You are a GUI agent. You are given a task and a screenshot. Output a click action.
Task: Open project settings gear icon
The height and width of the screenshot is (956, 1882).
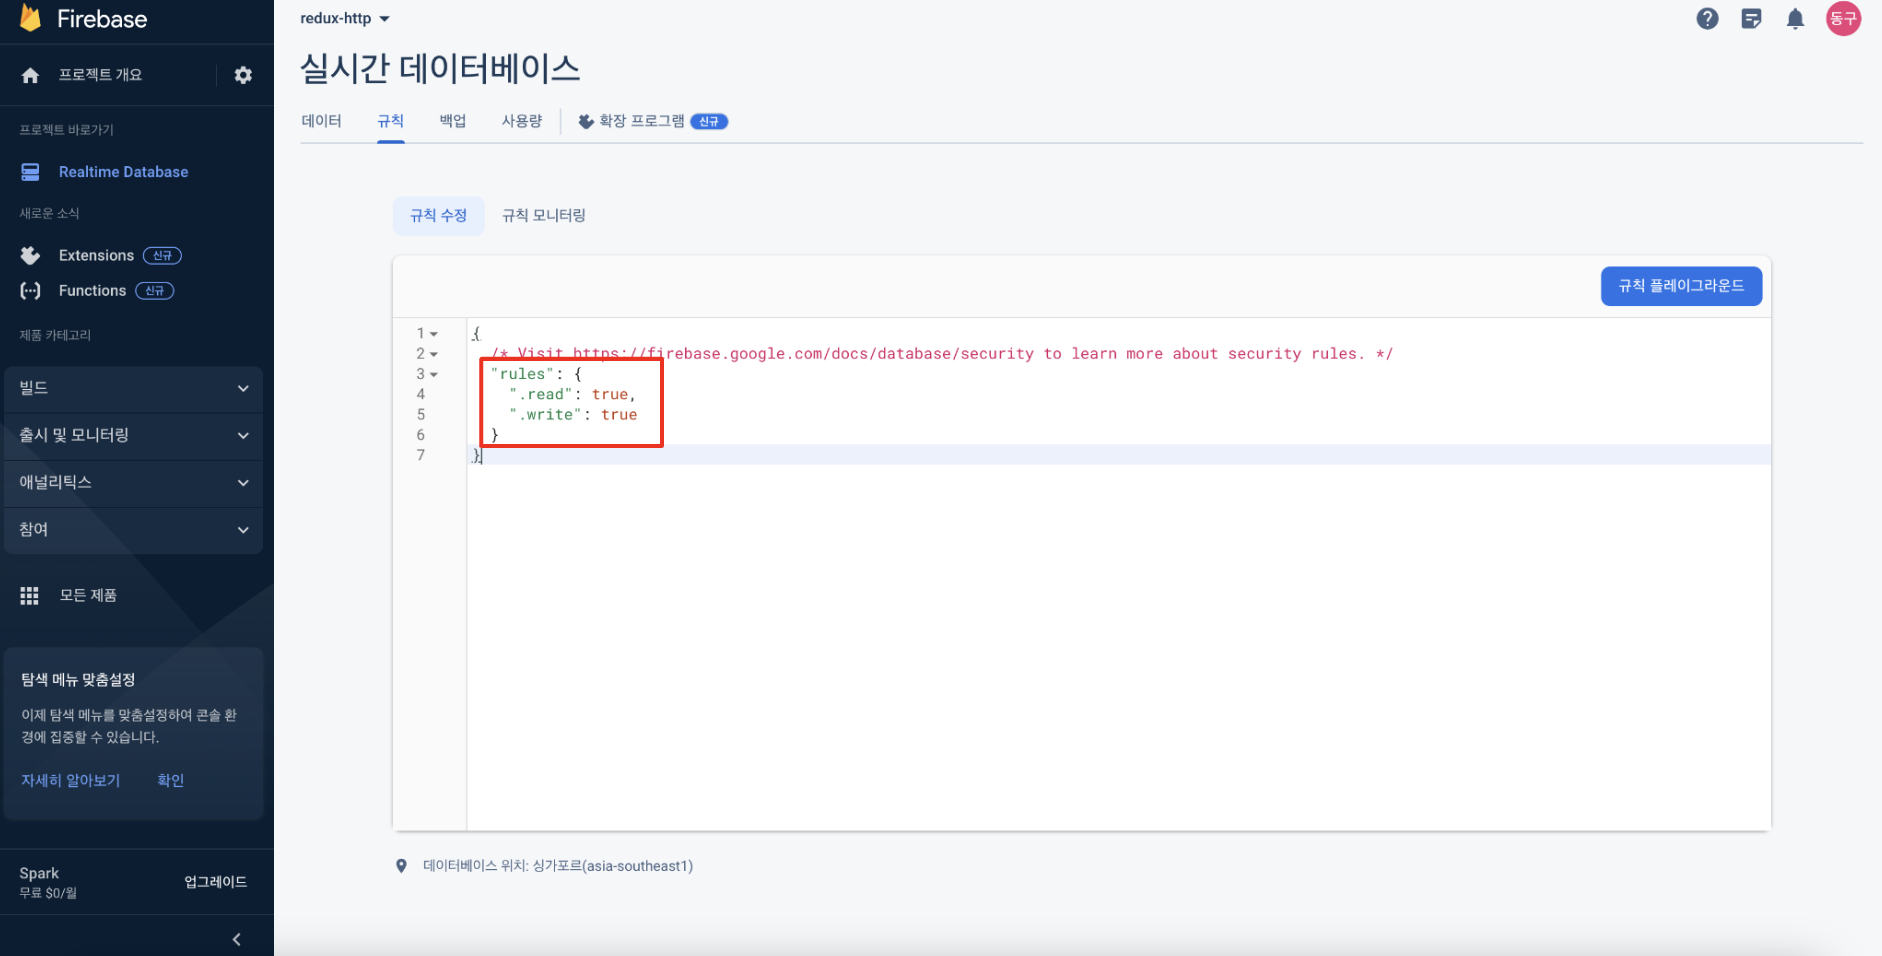tap(243, 75)
